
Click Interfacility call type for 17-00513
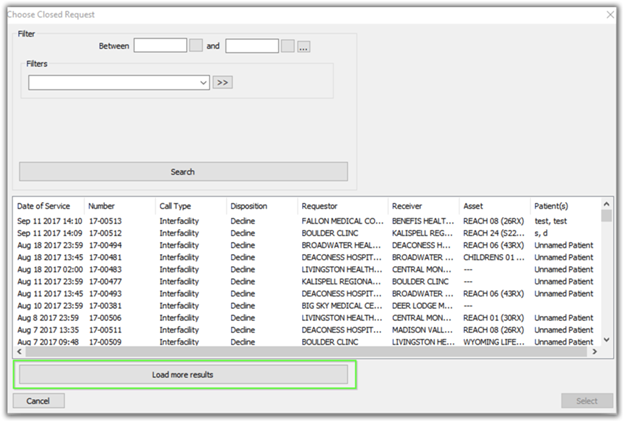179,221
